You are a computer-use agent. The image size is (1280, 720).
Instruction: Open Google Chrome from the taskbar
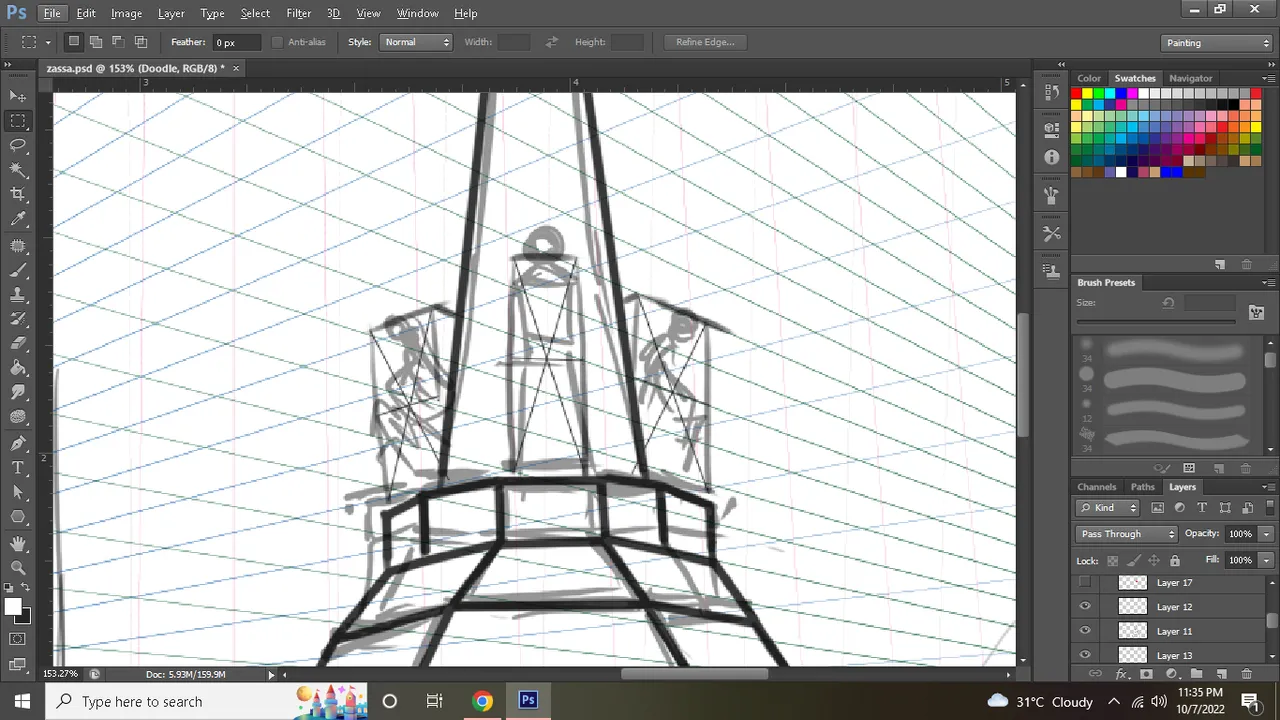[x=482, y=701]
